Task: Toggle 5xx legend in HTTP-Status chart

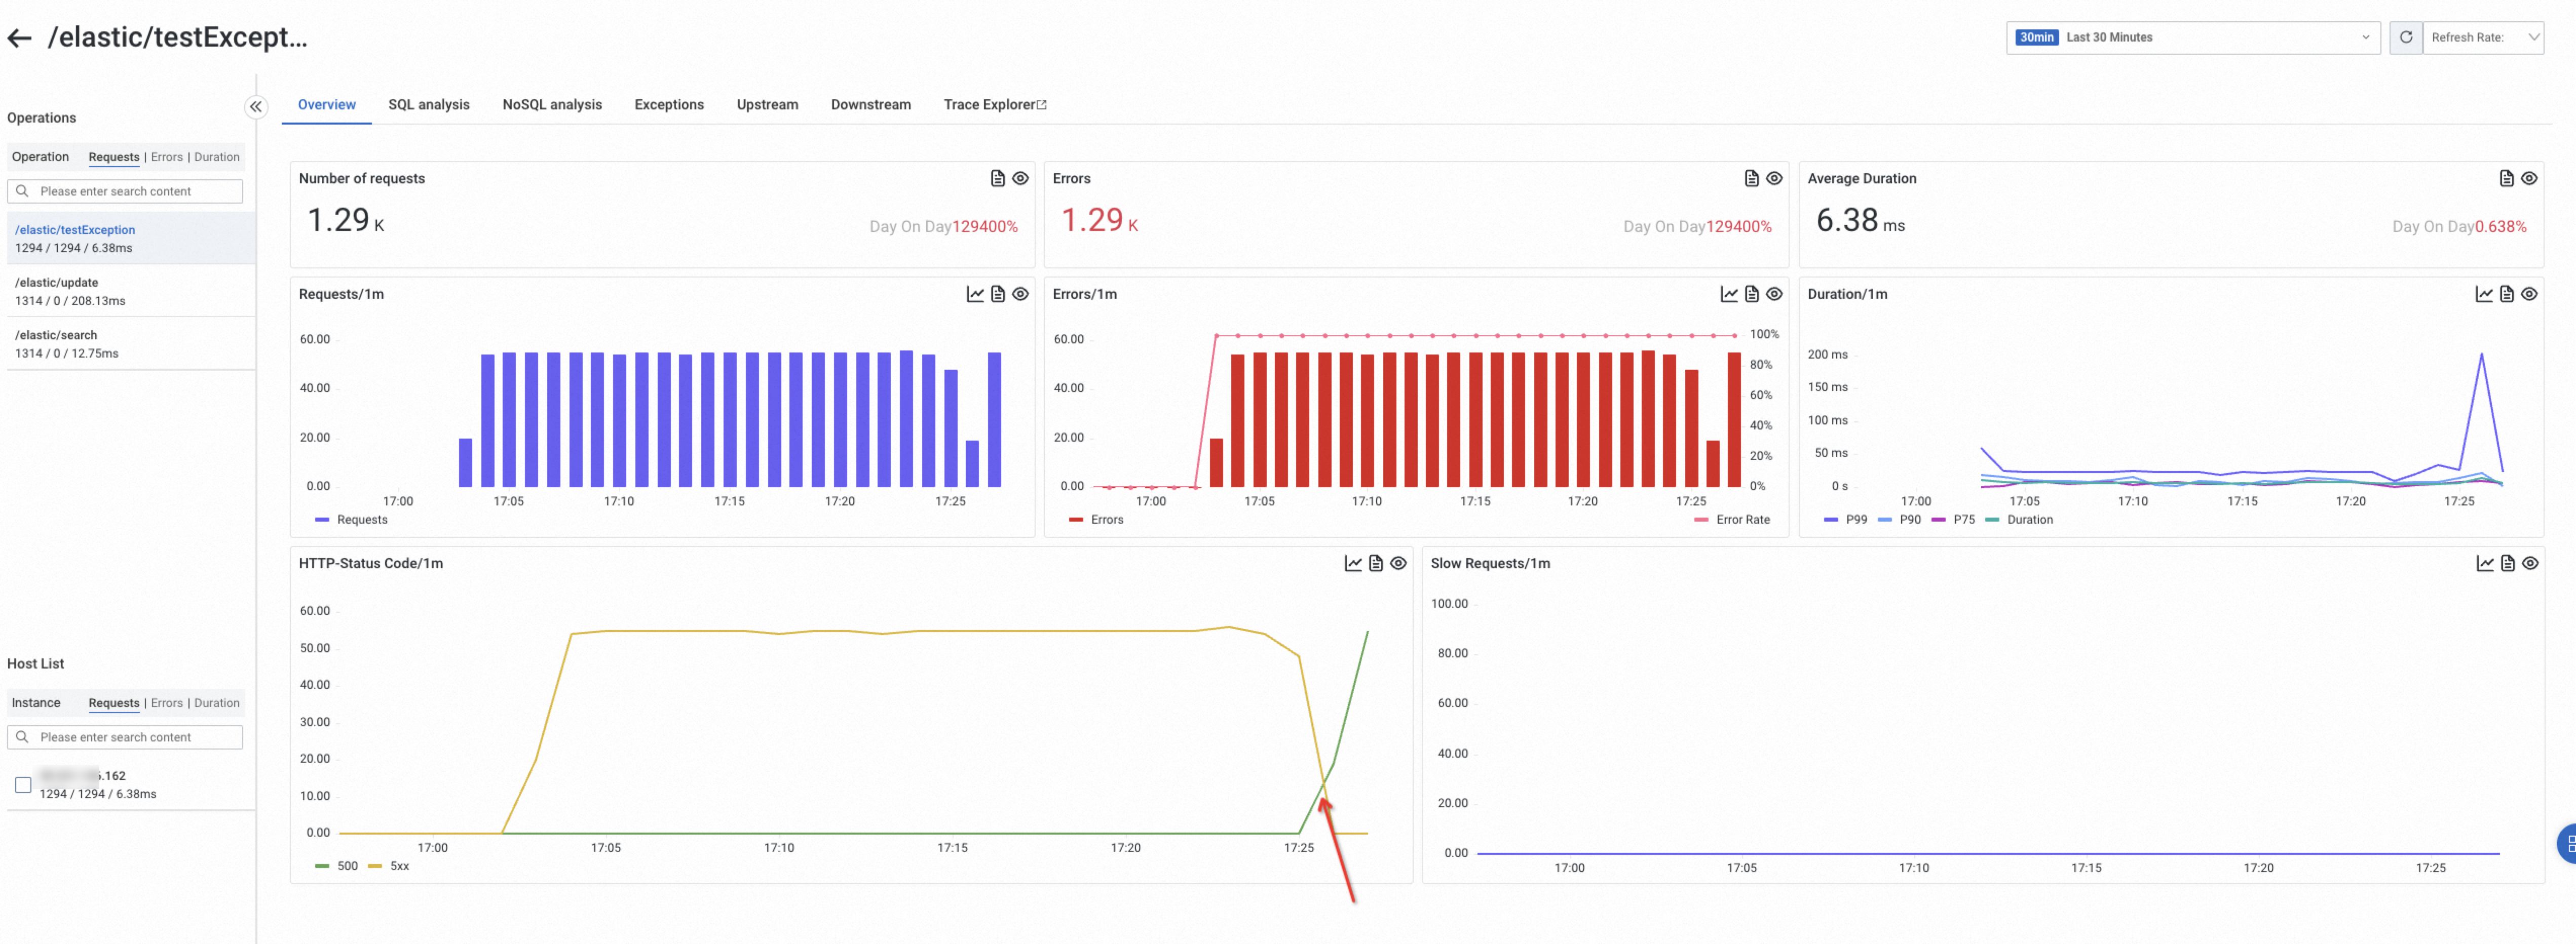Action: click(389, 866)
